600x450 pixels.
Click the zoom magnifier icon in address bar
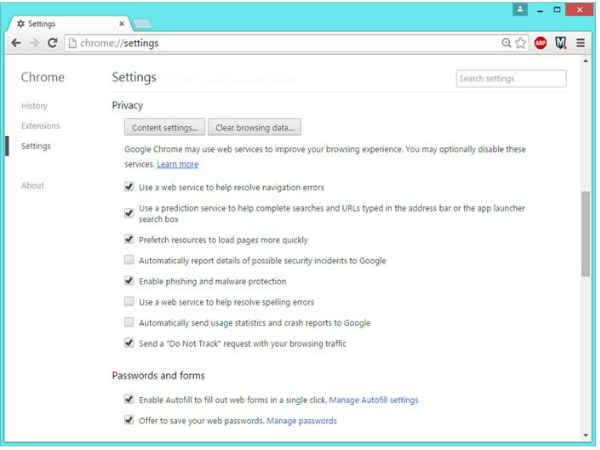click(506, 43)
